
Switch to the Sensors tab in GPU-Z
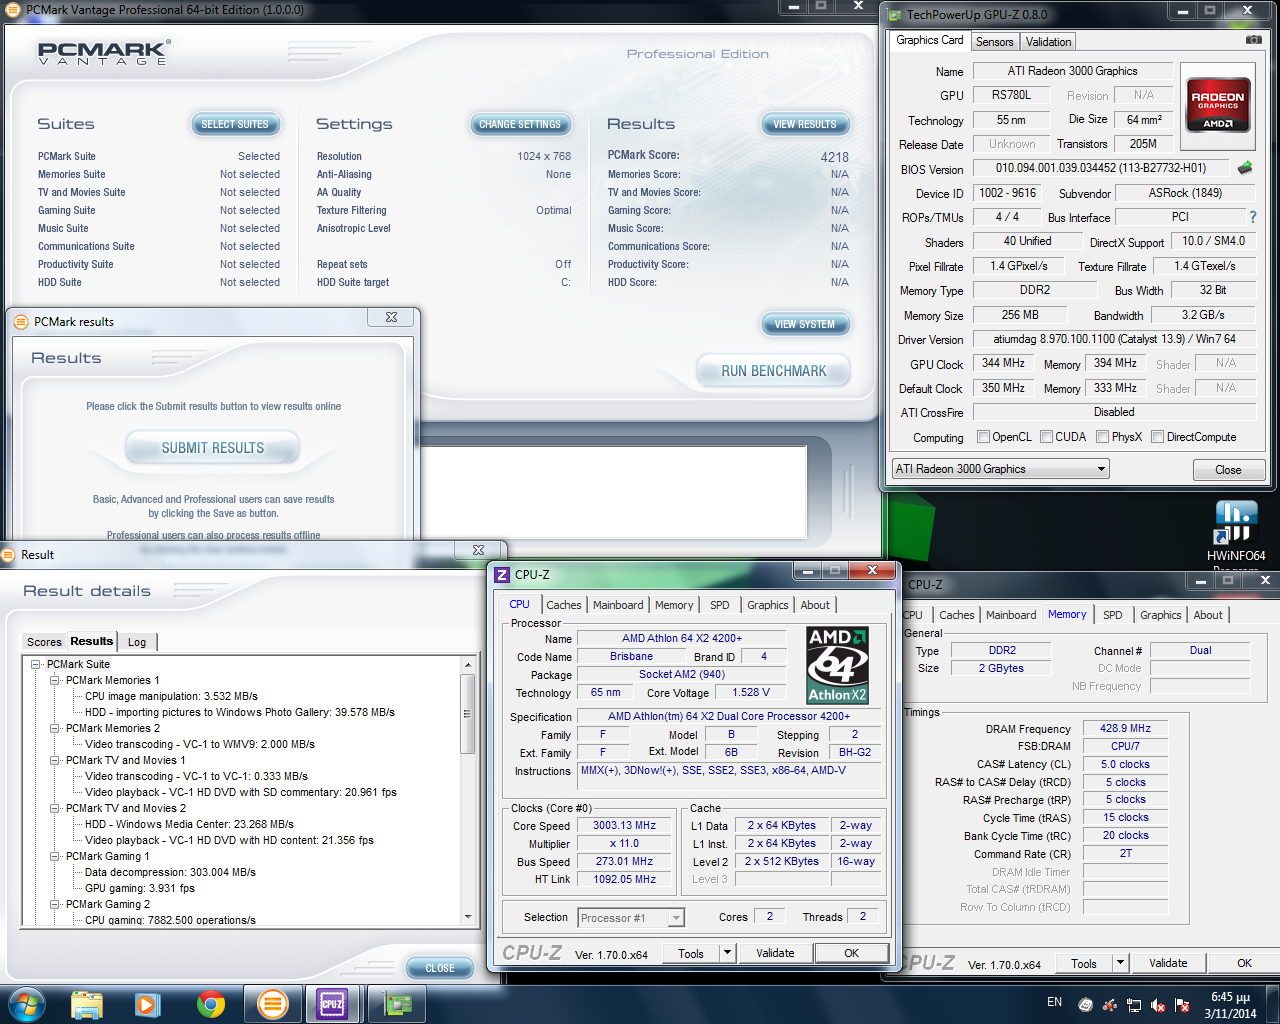[994, 42]
